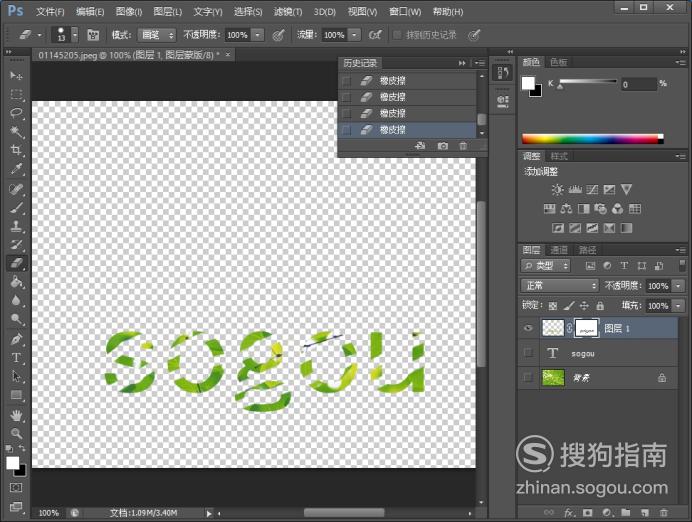The width and height of the screenshot is (692, 522).
Task: Select the Zoom tool
Action: tap(16, 433)
